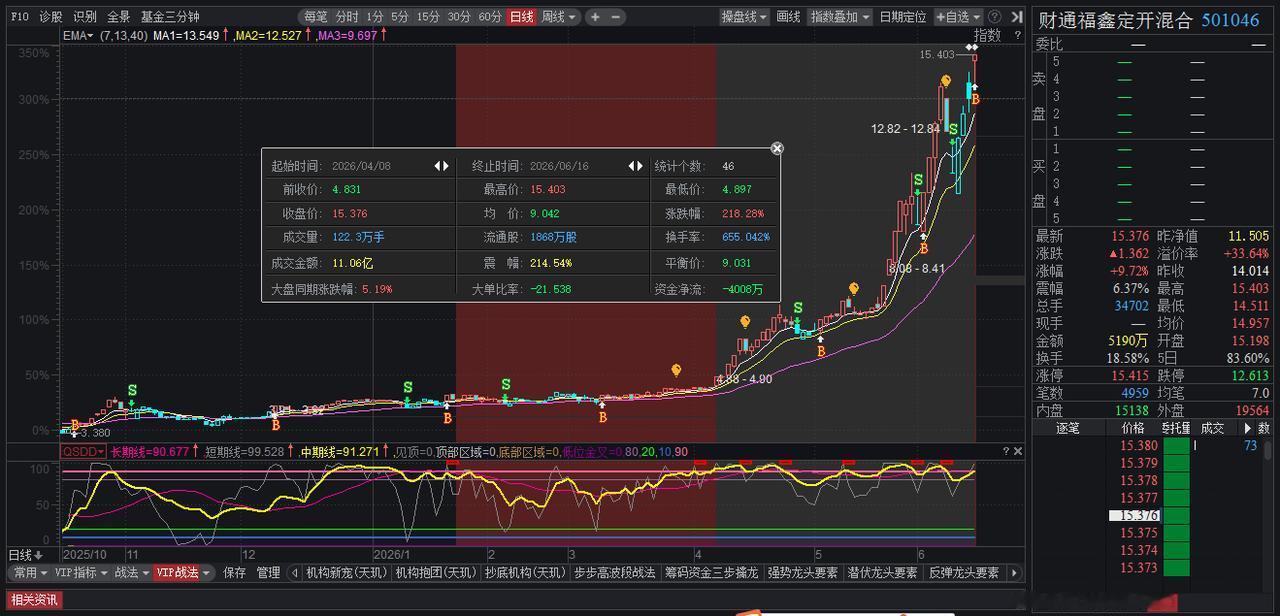Select the 抄底机构(天玑) strategy tab

pyautogui.click(x=523, y=573)
